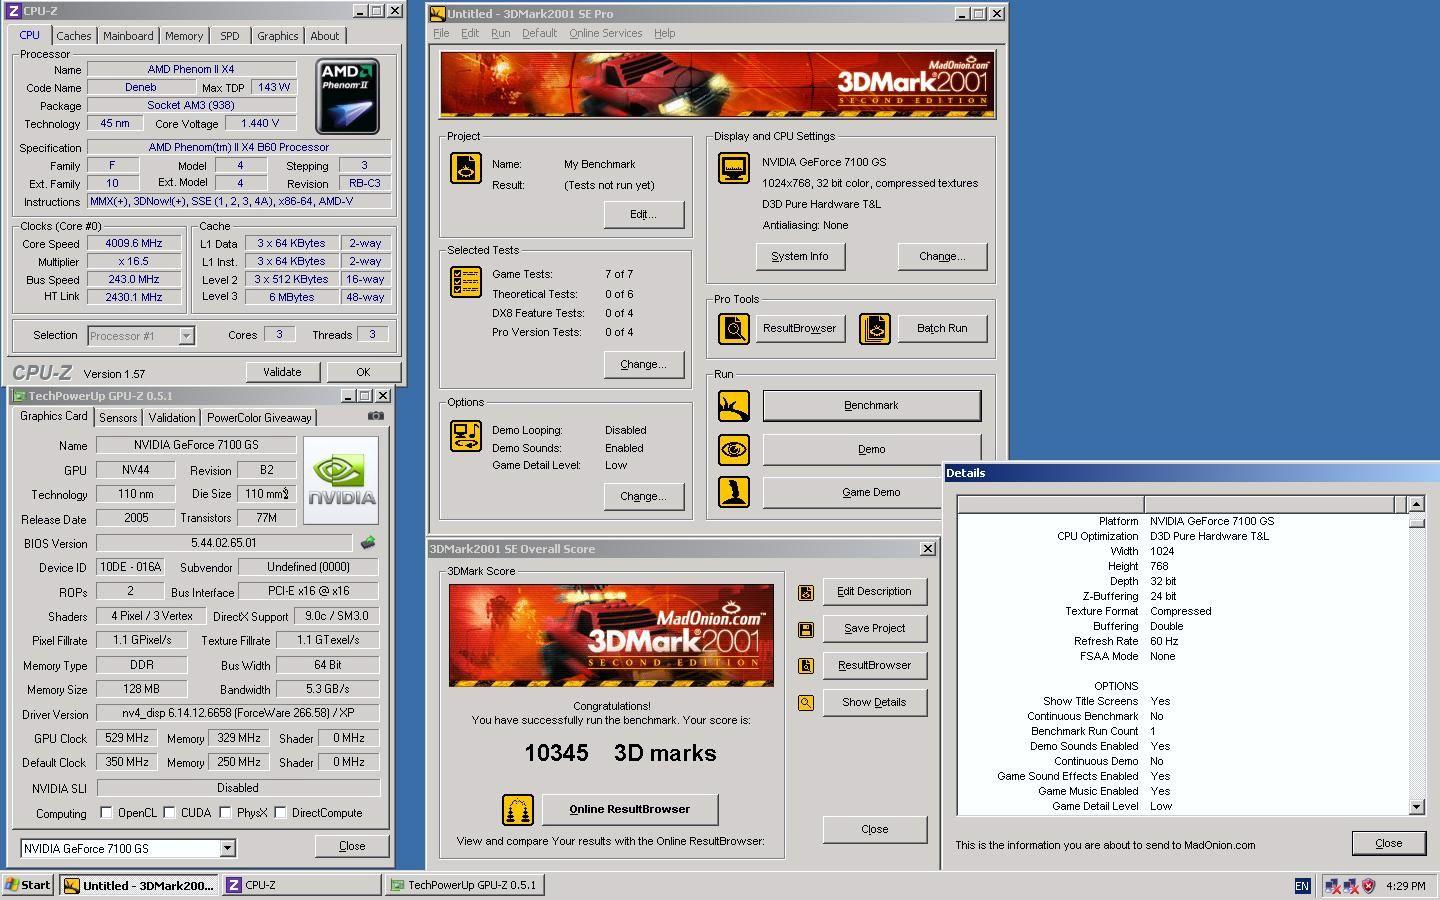
Task: Switch to the PowerColor Giveaway tab in GPU-Z
Action: click(x=260, y=418)
